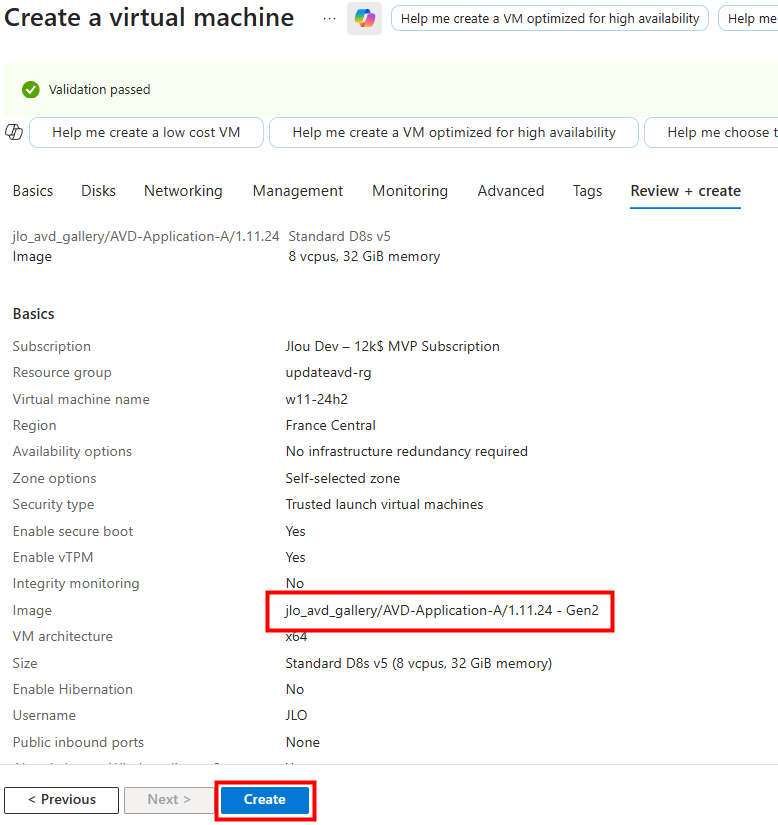The height and width of the screenshot is (825, 778).
Task: Open the Monitoring tab
Action: pyautogui.click(x=410, y=191)
